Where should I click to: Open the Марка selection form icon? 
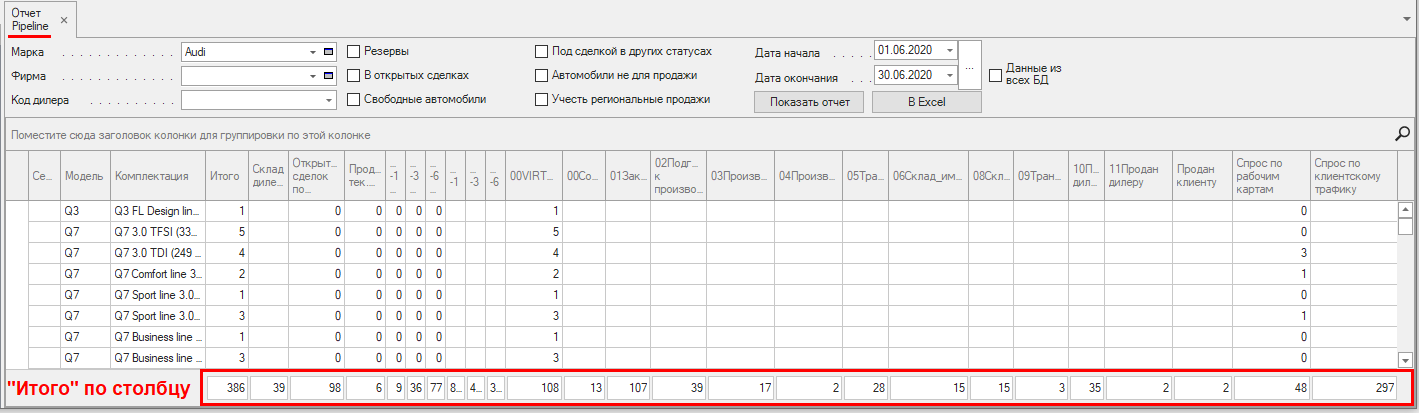(329, 51)
